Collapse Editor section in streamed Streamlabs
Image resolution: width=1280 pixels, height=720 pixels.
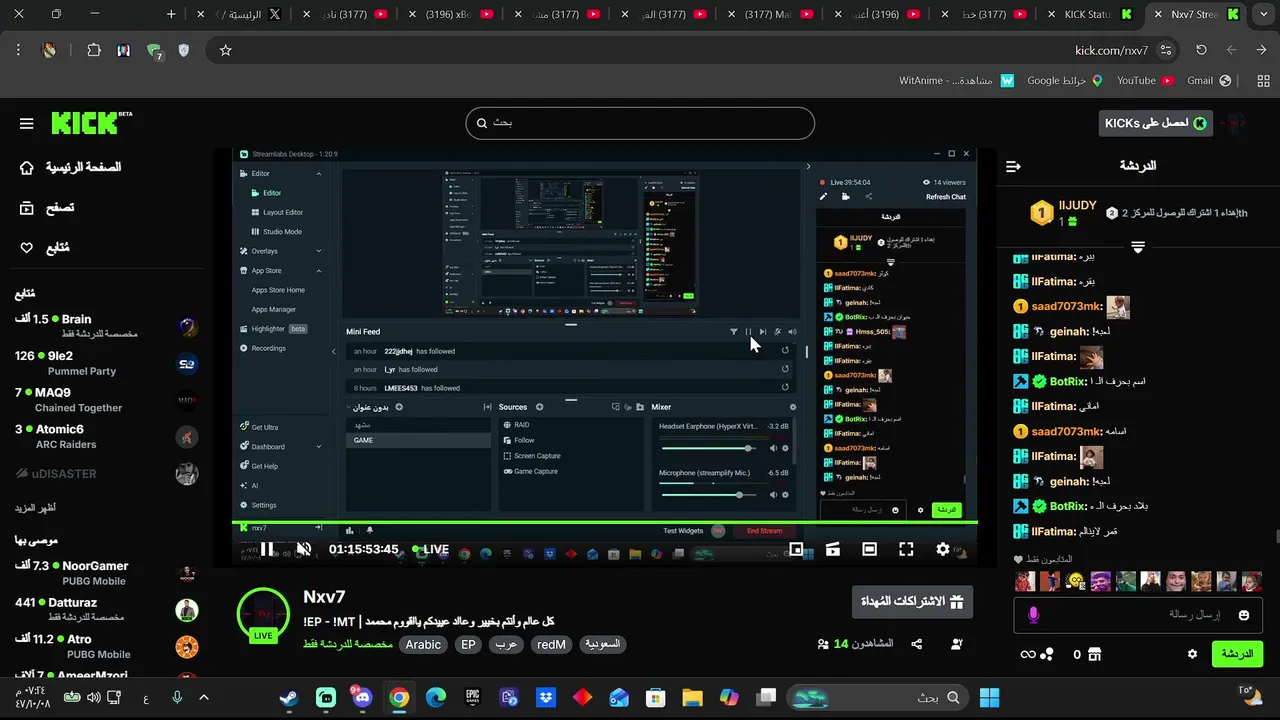pyautogui.click(x=319, y=173)
